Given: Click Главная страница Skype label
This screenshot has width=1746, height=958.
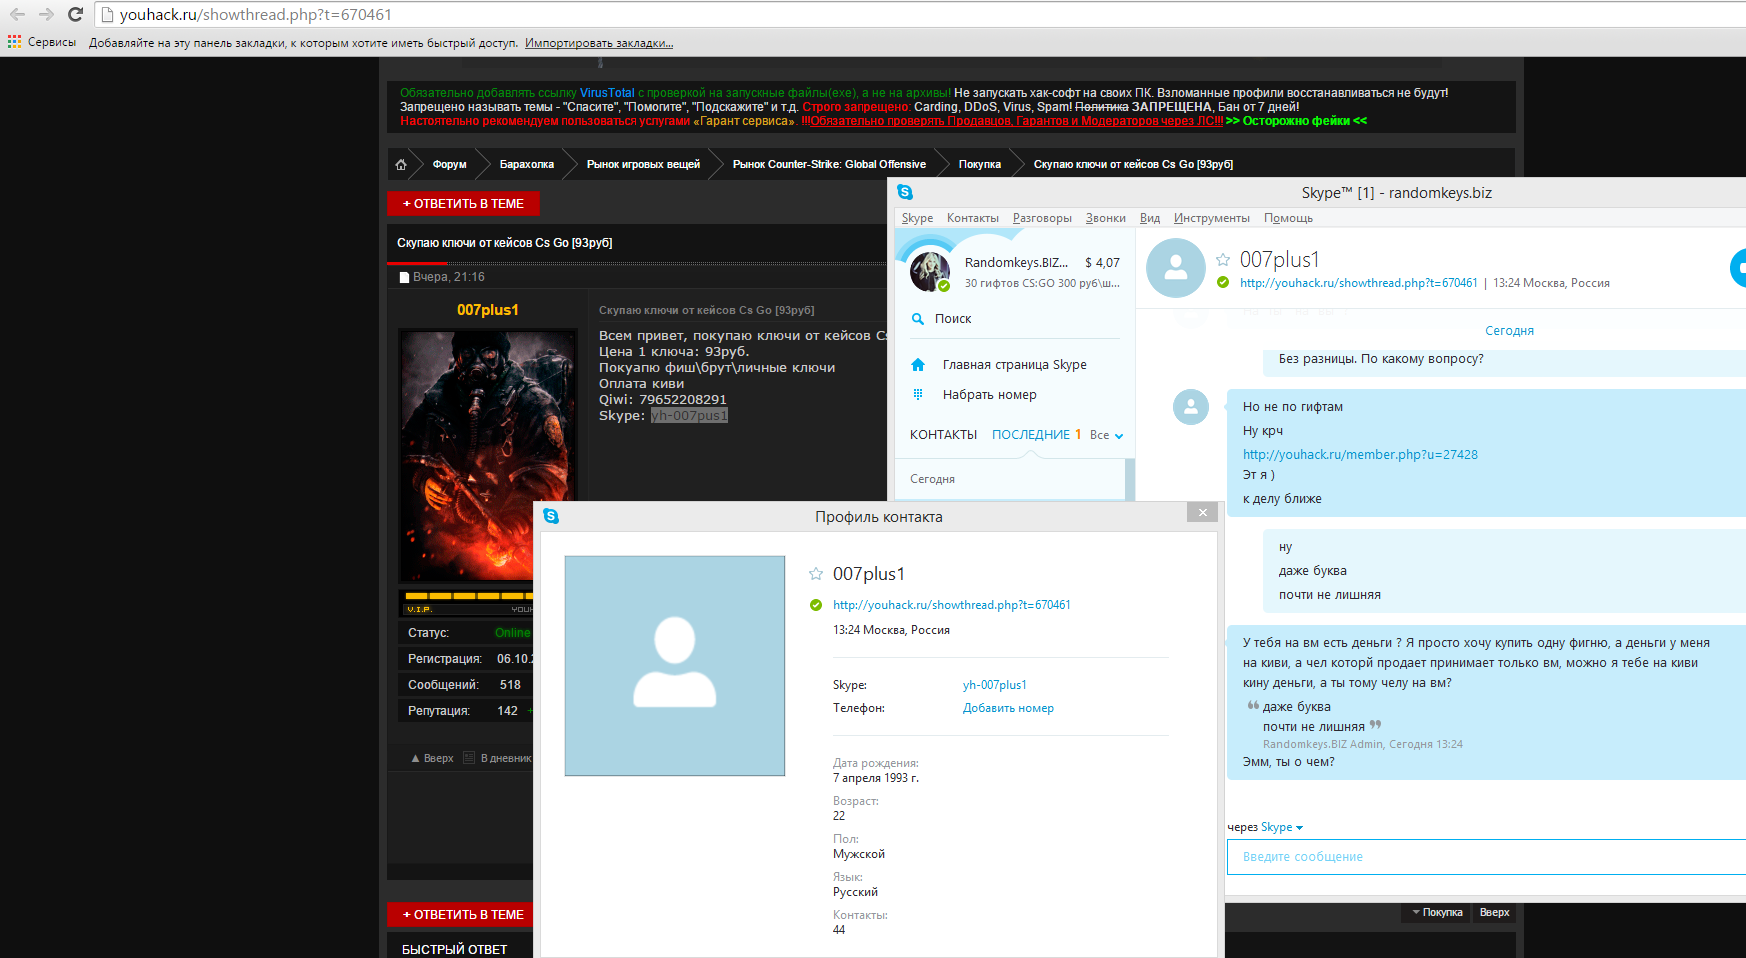Looking at the screenshot, I should (x=1015, y=365).
